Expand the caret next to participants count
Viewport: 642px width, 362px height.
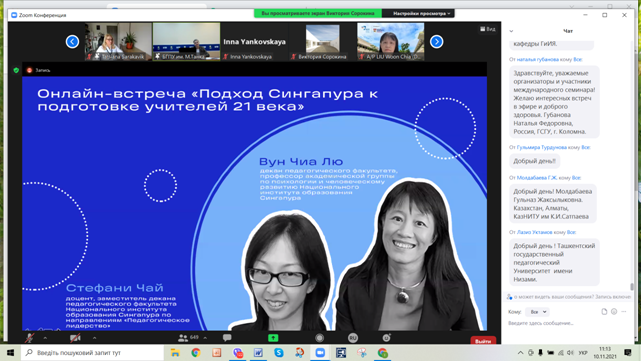coord(205,338)
